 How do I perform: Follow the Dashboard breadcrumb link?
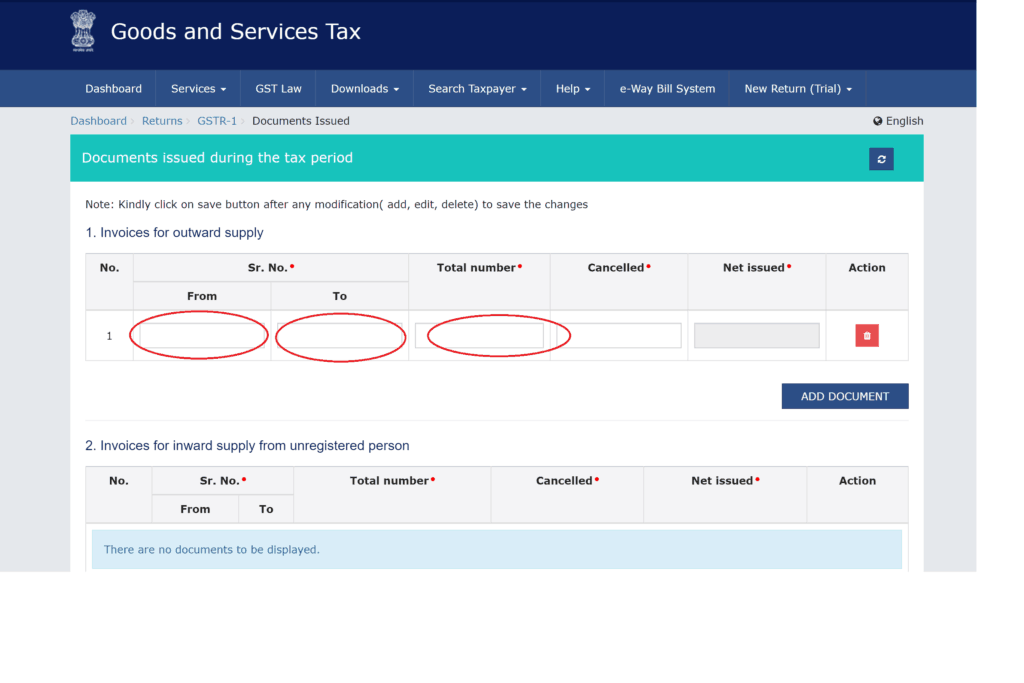click(99, 121)
